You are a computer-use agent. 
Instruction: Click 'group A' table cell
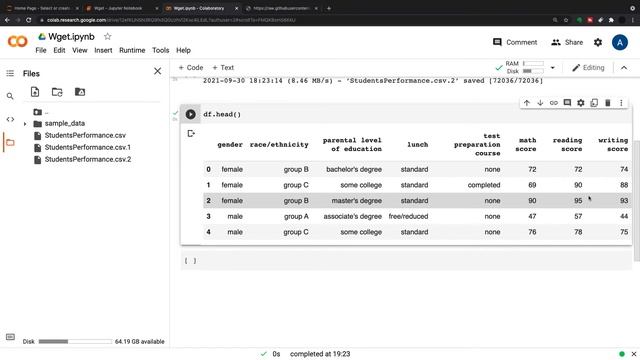click(296, 216)
